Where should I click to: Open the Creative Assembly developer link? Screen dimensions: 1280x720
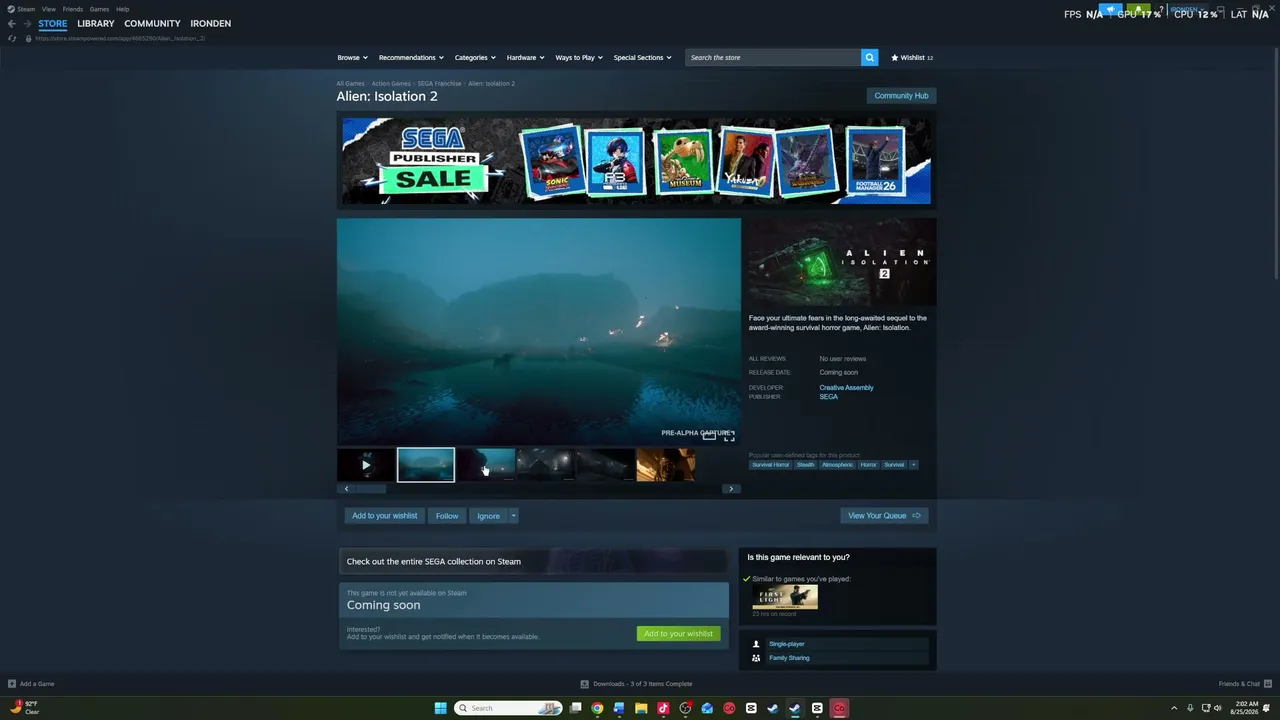point(846,388)
